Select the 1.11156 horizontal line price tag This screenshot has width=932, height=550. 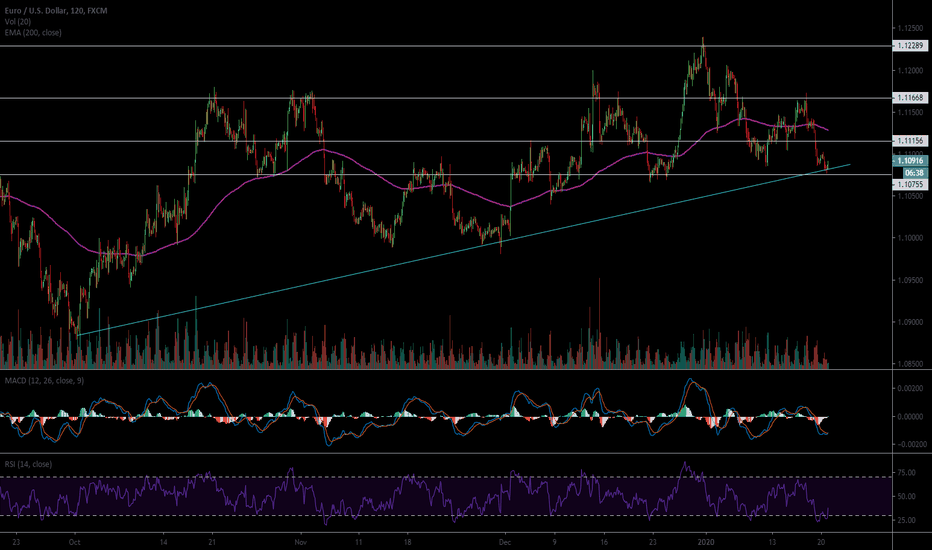click(x=910, y=141)
